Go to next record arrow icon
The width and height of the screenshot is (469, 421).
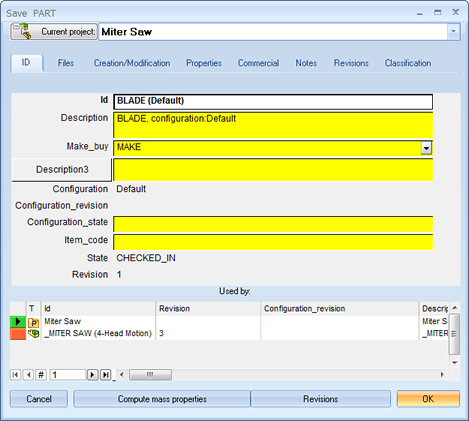point(92,375)
